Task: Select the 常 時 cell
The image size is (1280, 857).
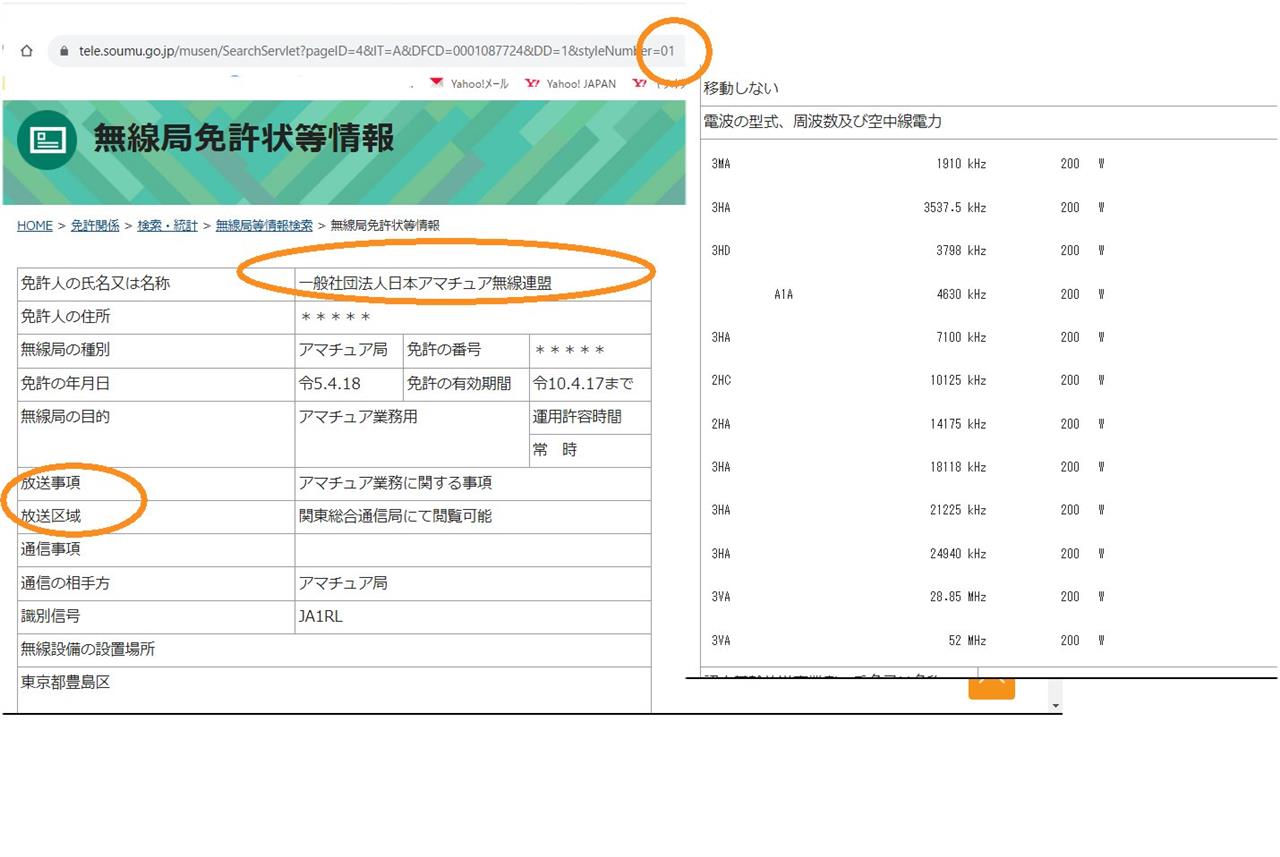Action: [x=590, y=450]
